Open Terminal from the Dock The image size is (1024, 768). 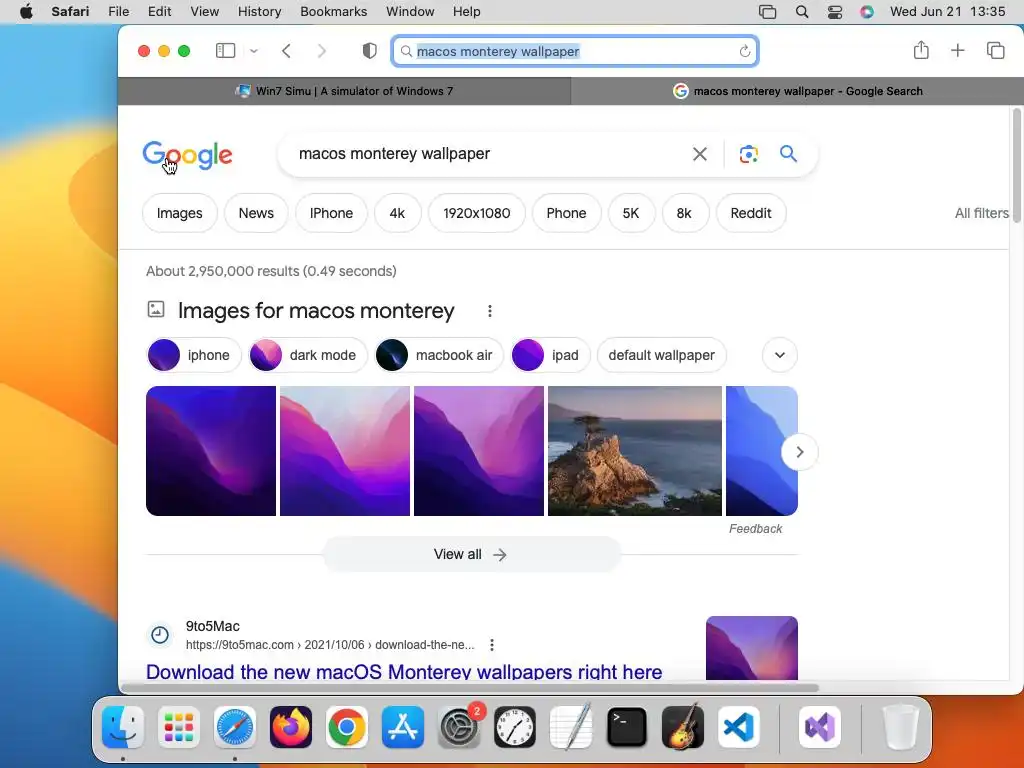point(627,727)
